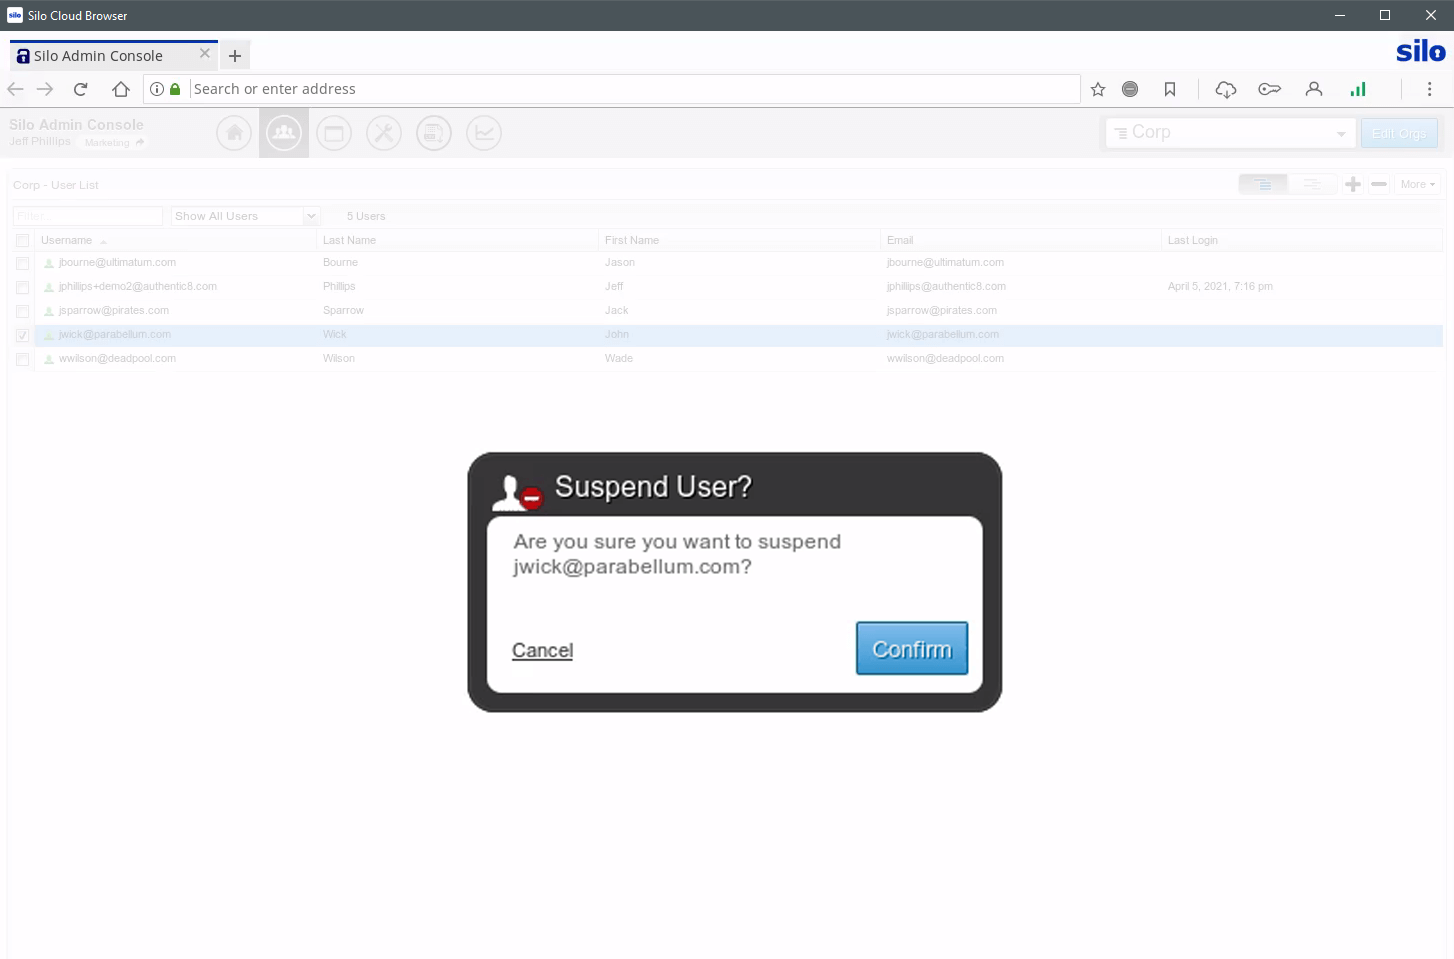Click last name Wilson cell
The width and height of the screenshot is (1454, 959).
pos(339,358)
